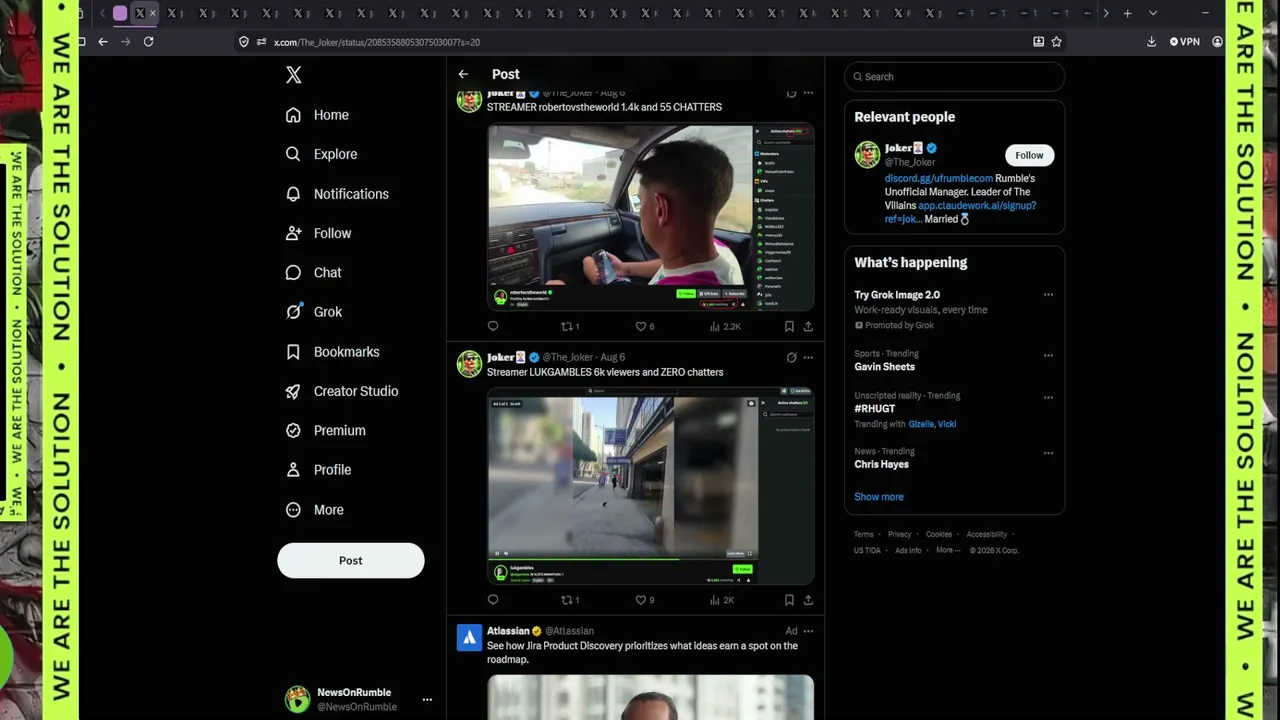Image resolution: width=1280 pixels, height=720 pixels.
Task: Open Gavin Sheets trending topic
Action: coord(884,367)
